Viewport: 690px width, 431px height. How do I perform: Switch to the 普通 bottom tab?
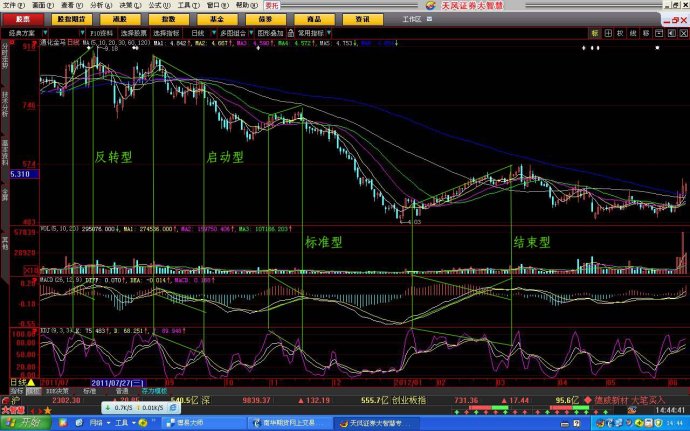(122, 390)
